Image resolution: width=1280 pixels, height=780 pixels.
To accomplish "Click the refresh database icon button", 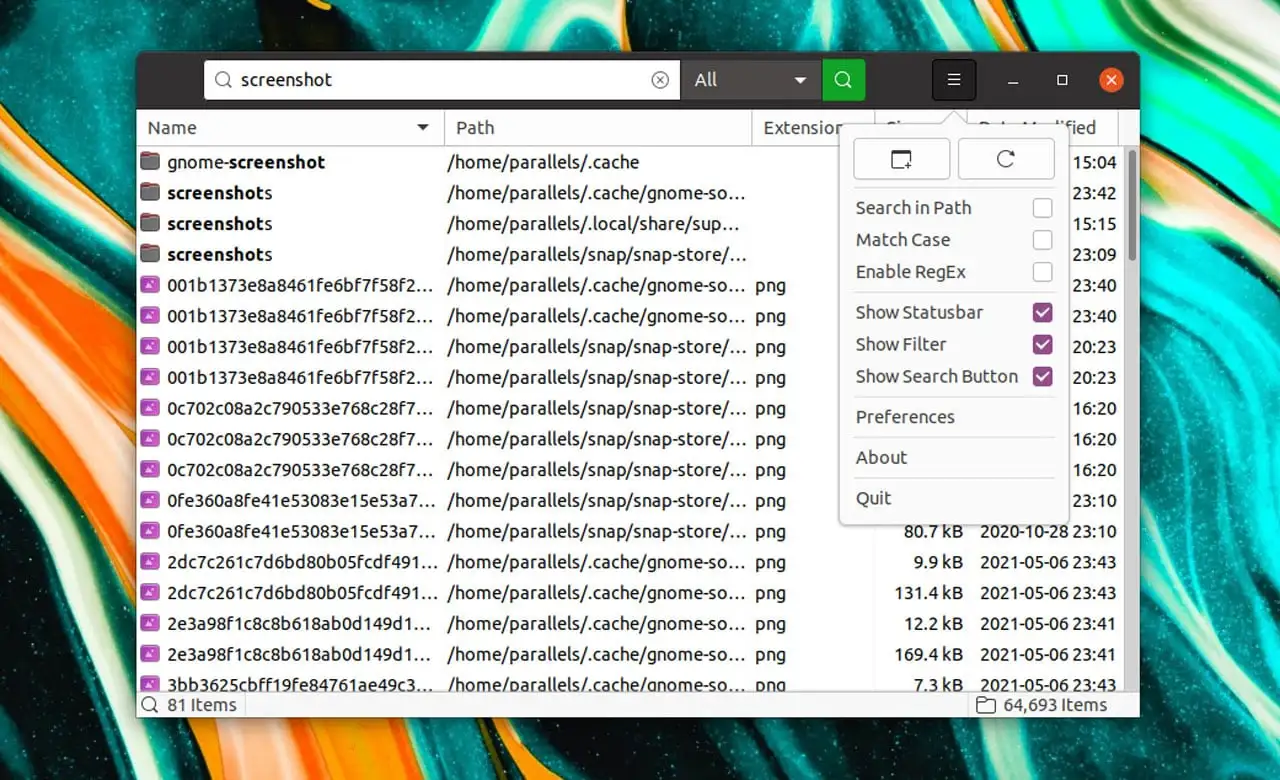I will (x=1005, y=159).
